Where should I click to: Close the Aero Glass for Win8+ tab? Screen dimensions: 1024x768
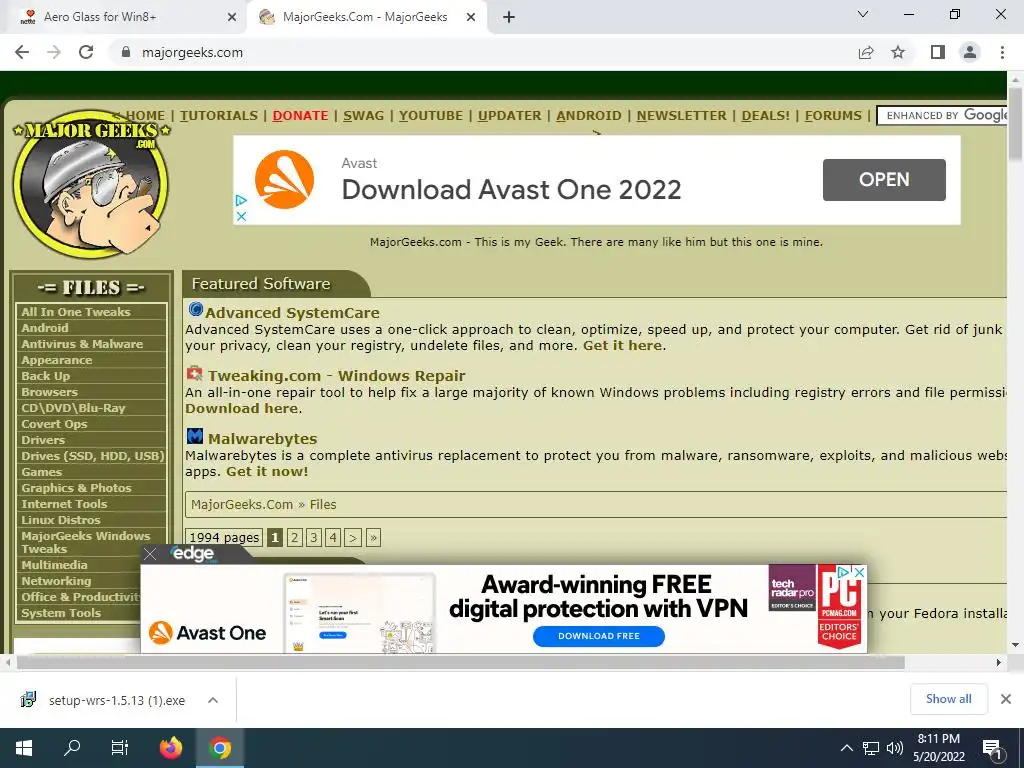(x=232, y=17)
